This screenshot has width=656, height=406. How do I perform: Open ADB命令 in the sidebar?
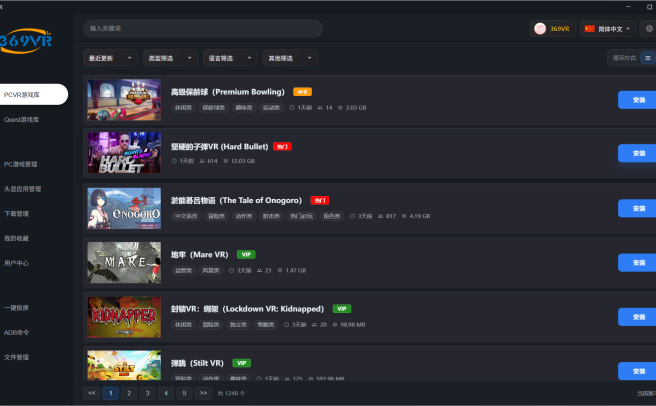pos(16,332)
